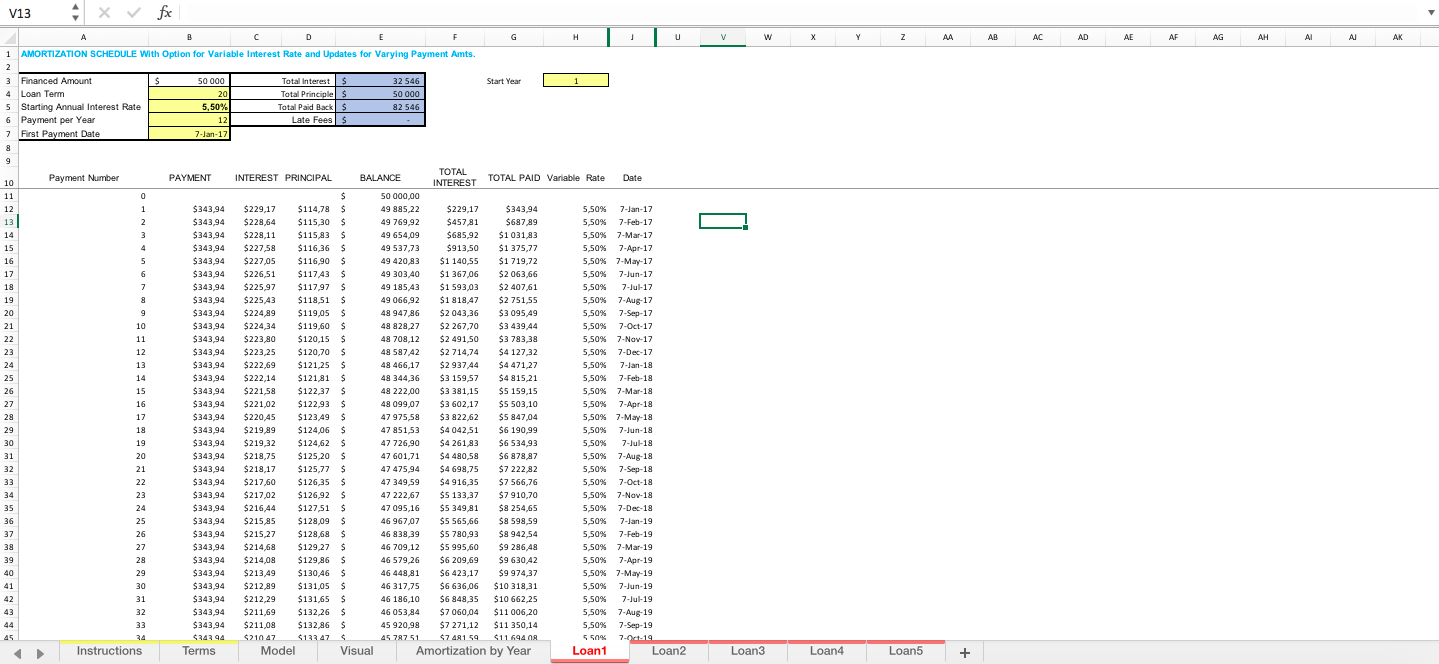1439x664 pixels.
Task: Click the fx insert function icon
Action: pyautogui.click(x=165, y=12)
